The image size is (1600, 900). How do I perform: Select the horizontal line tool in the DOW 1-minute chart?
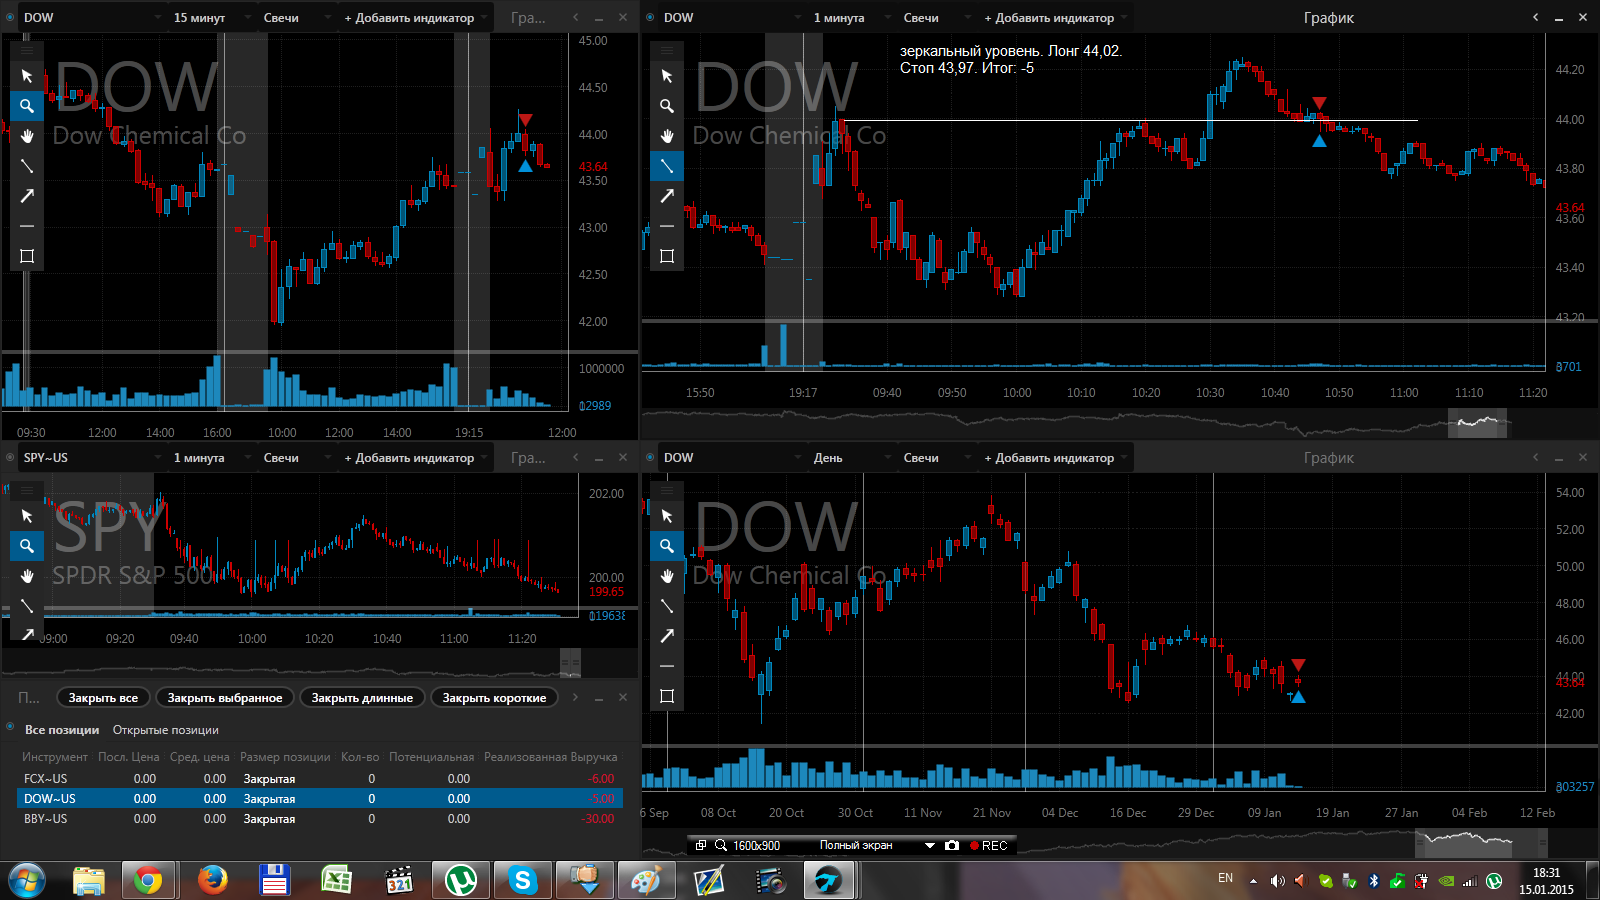(x=667, y=226)
